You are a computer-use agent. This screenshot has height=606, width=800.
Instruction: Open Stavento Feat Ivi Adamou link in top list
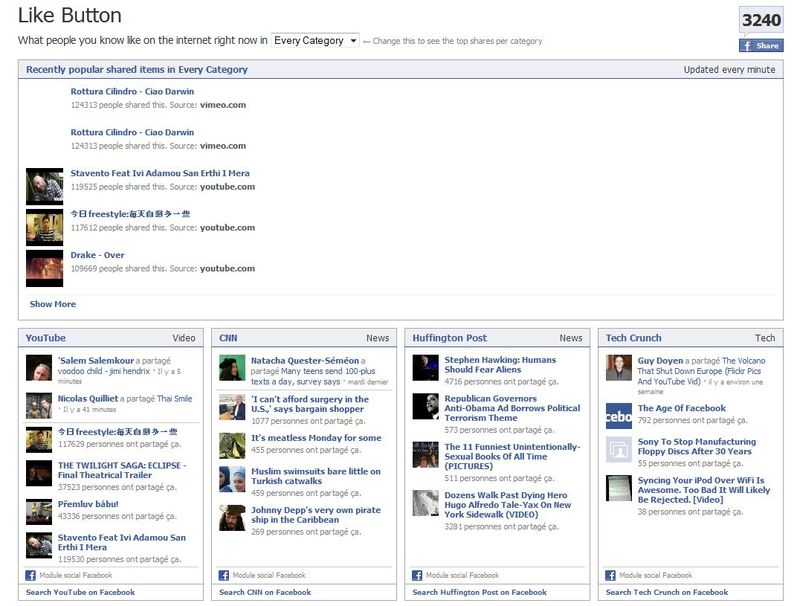click(x=160, y=173)
